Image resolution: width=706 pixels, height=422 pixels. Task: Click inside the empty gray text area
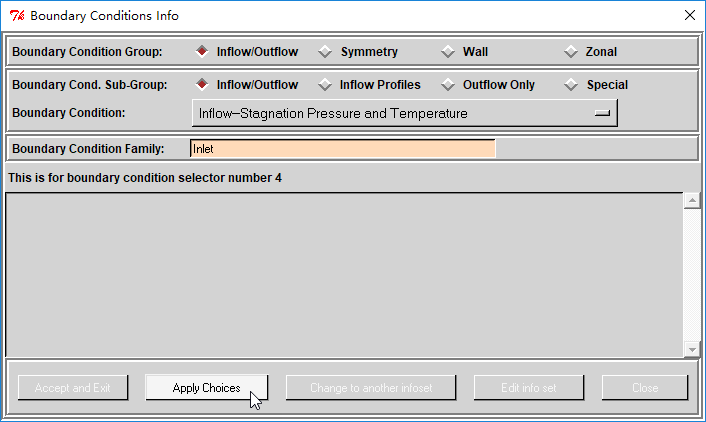[x=344, y=274]
